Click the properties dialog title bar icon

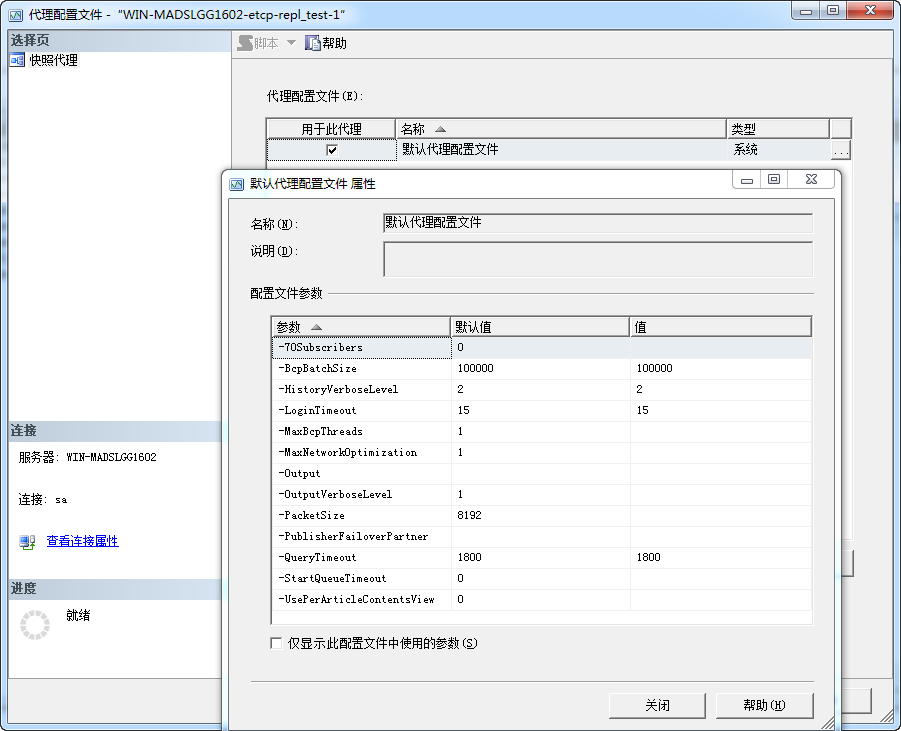point(237,184)
